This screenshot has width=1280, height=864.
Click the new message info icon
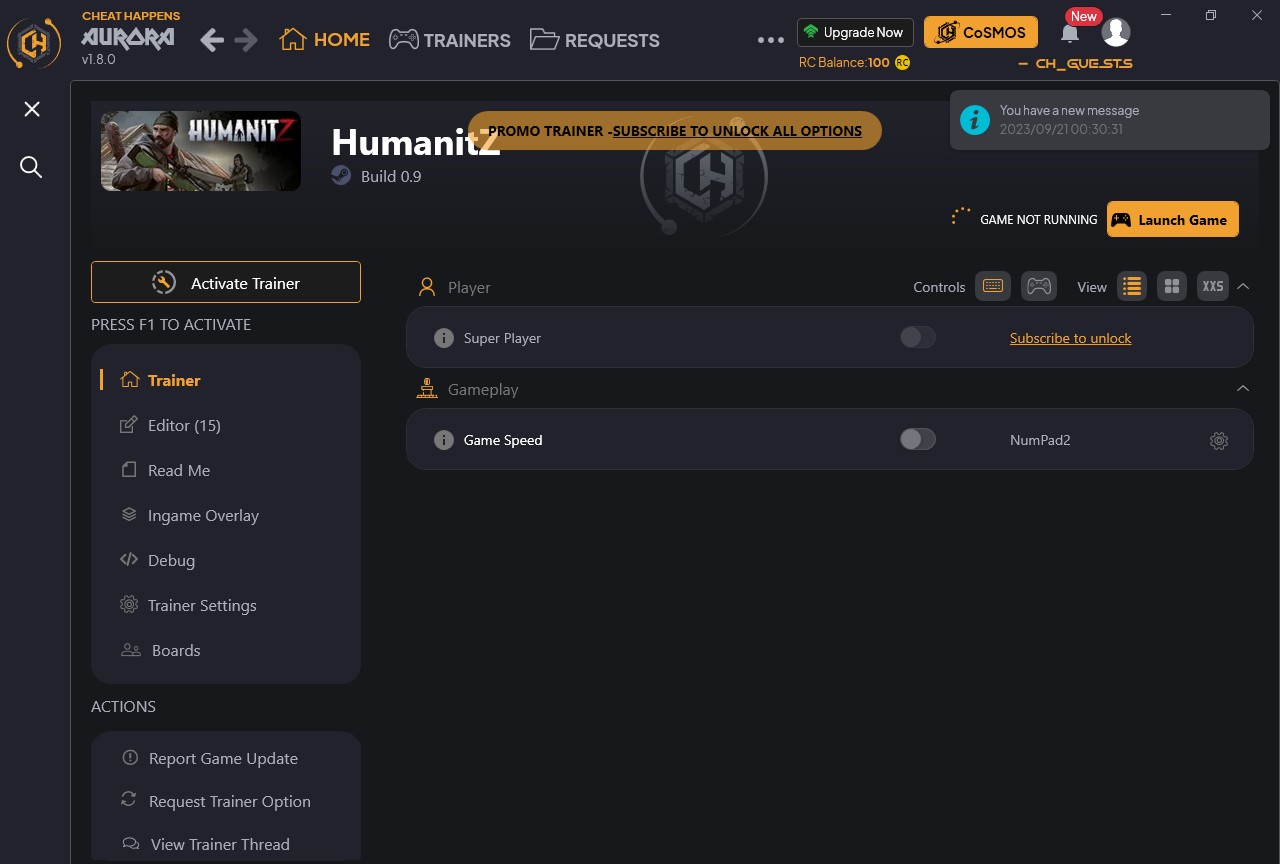pyautogui.click(x=975, y=120)
